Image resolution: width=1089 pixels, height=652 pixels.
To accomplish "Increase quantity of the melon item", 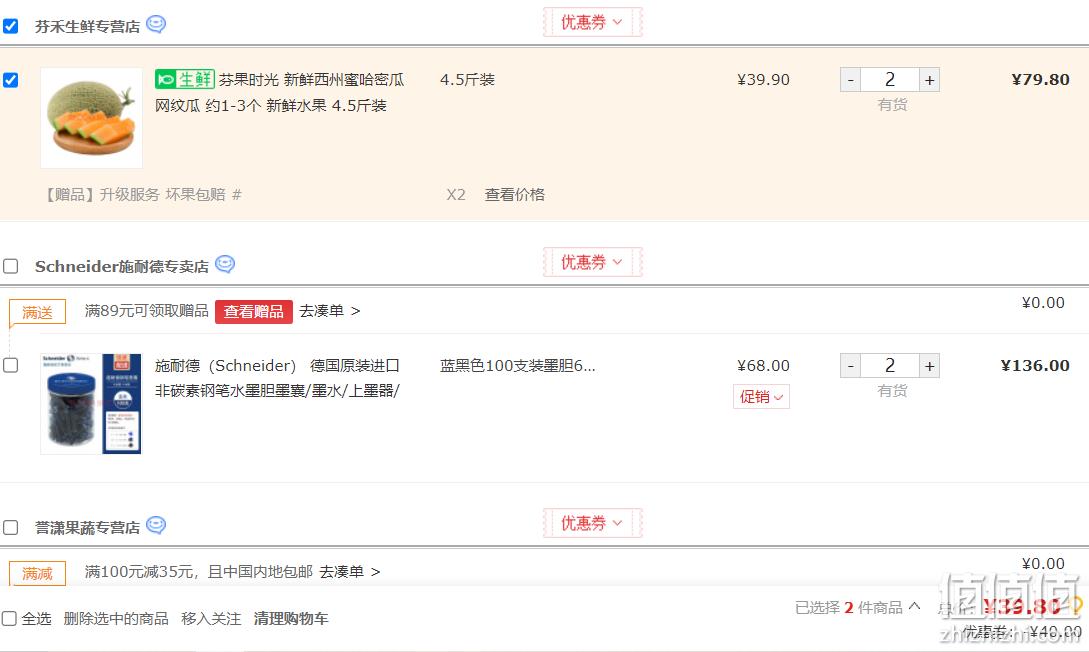I will (929, 80).
